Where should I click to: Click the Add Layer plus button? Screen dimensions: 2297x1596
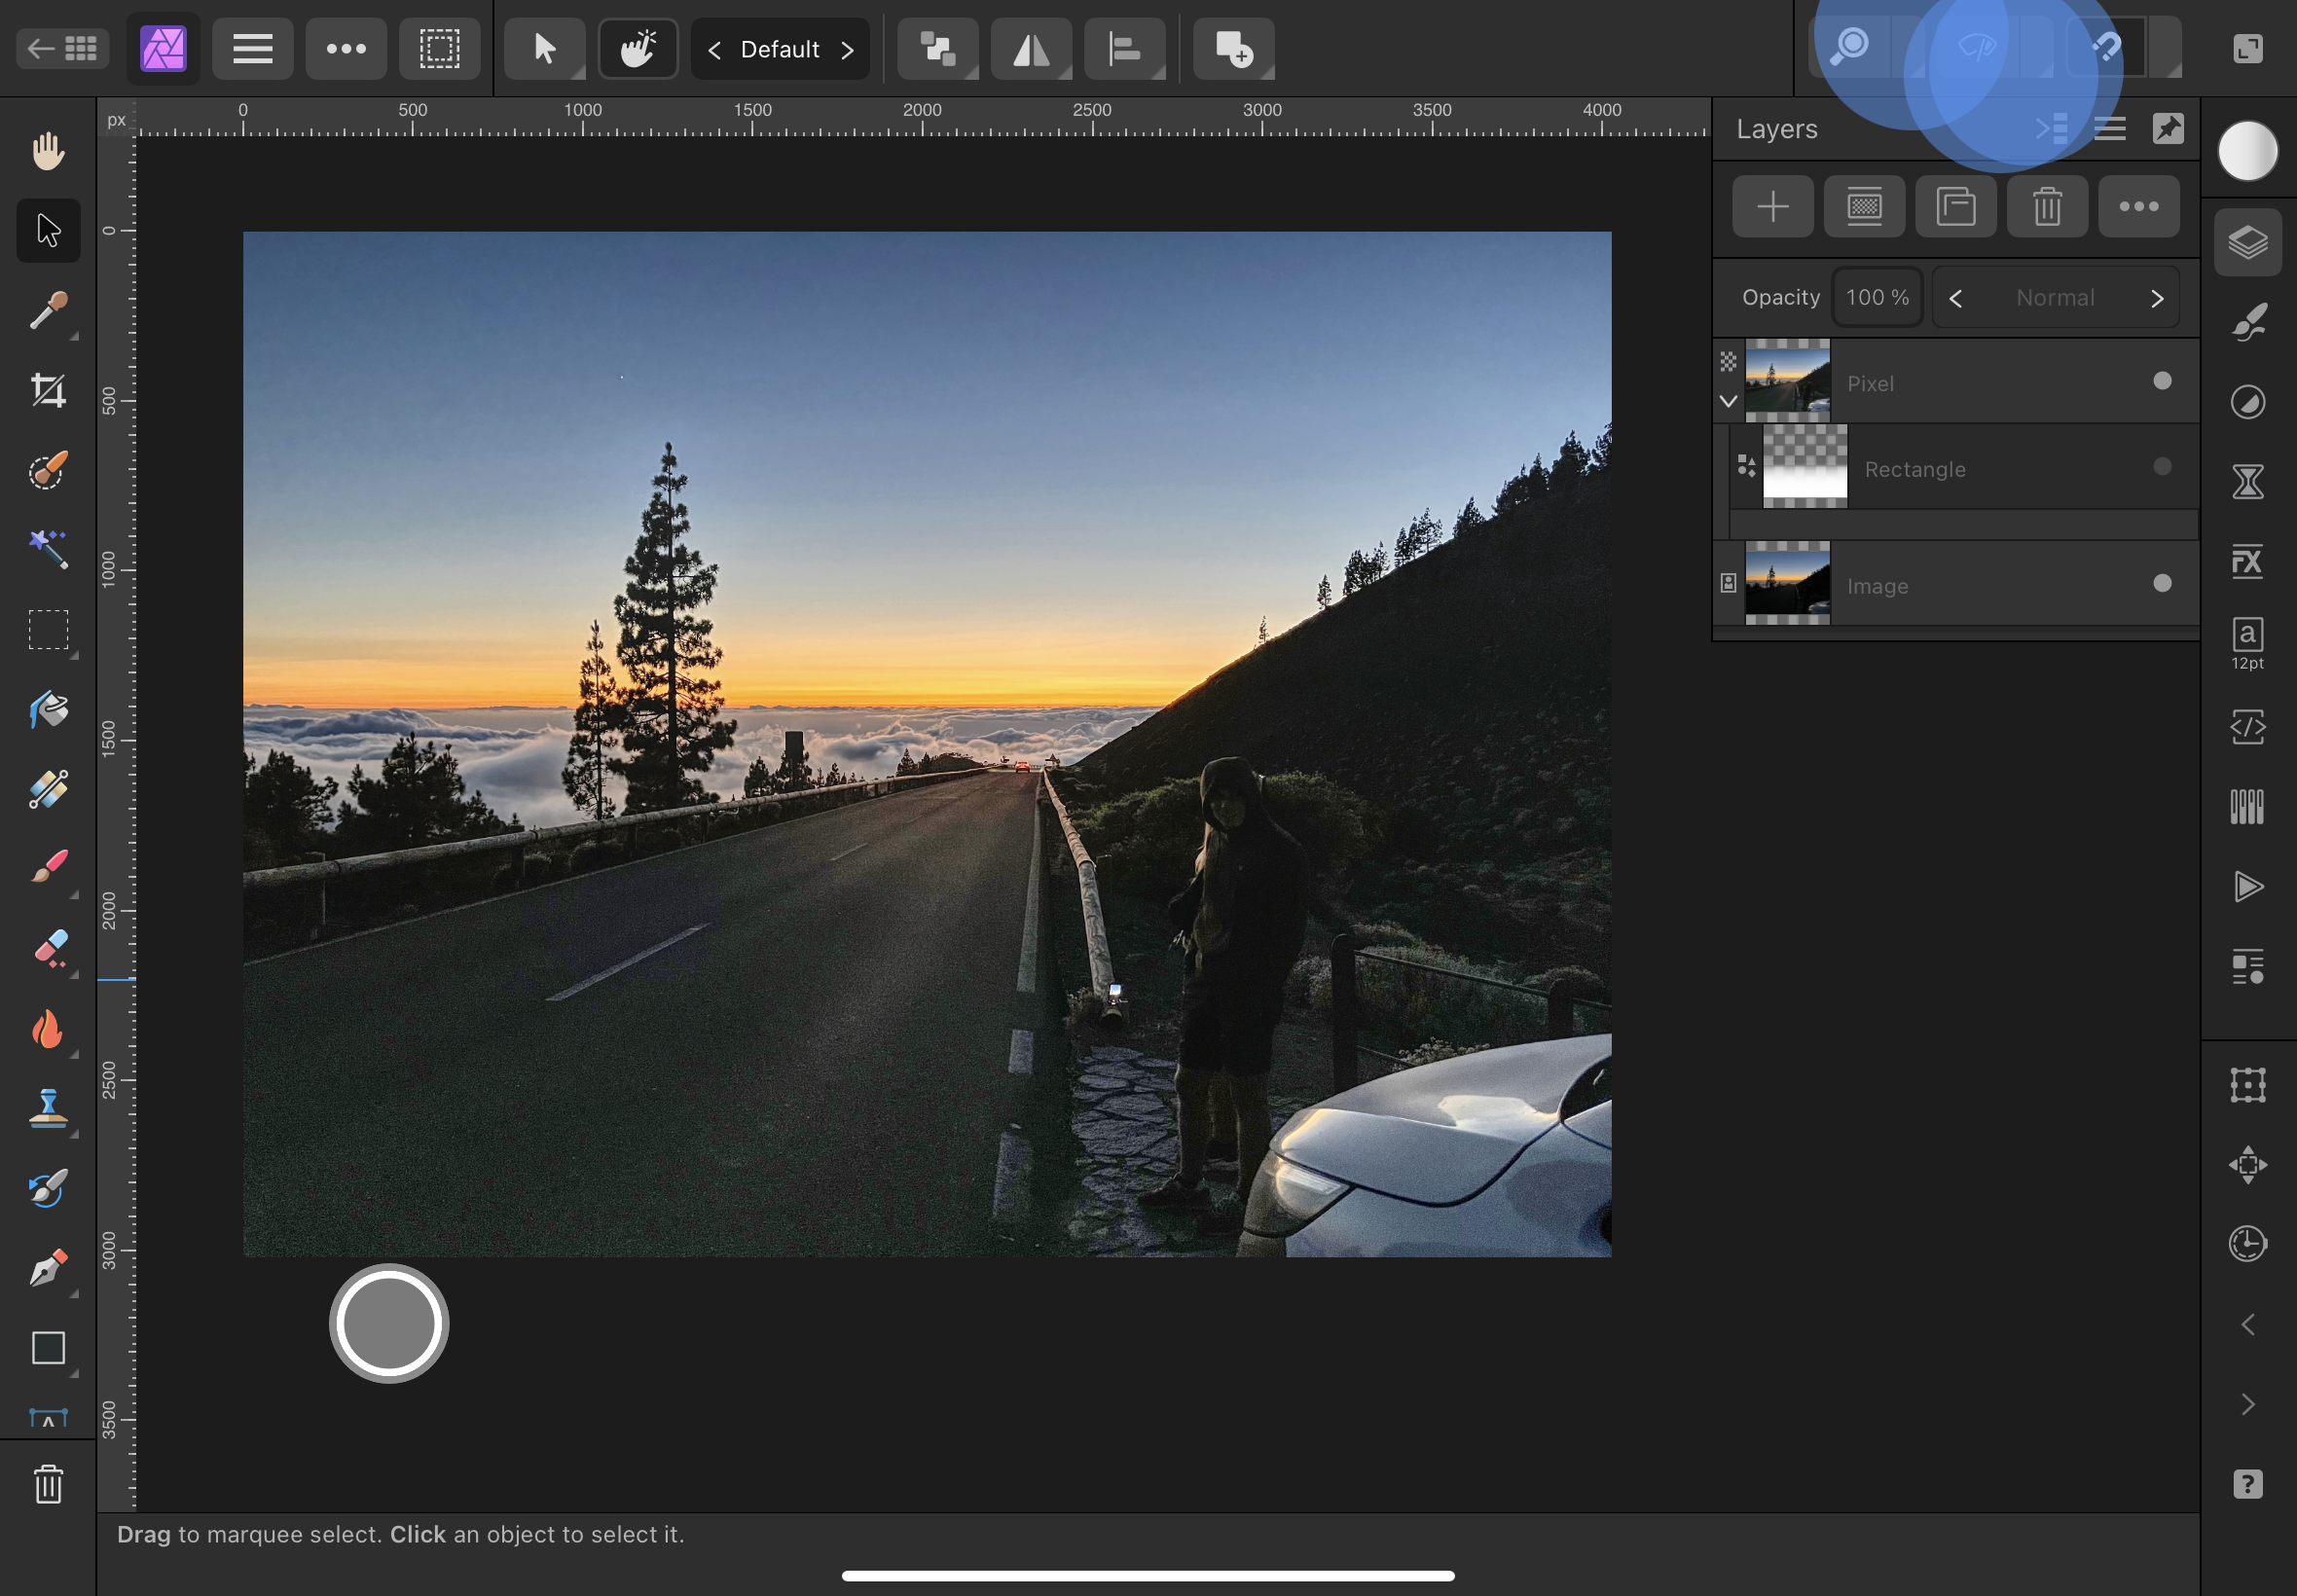[x=1772, y=206]
